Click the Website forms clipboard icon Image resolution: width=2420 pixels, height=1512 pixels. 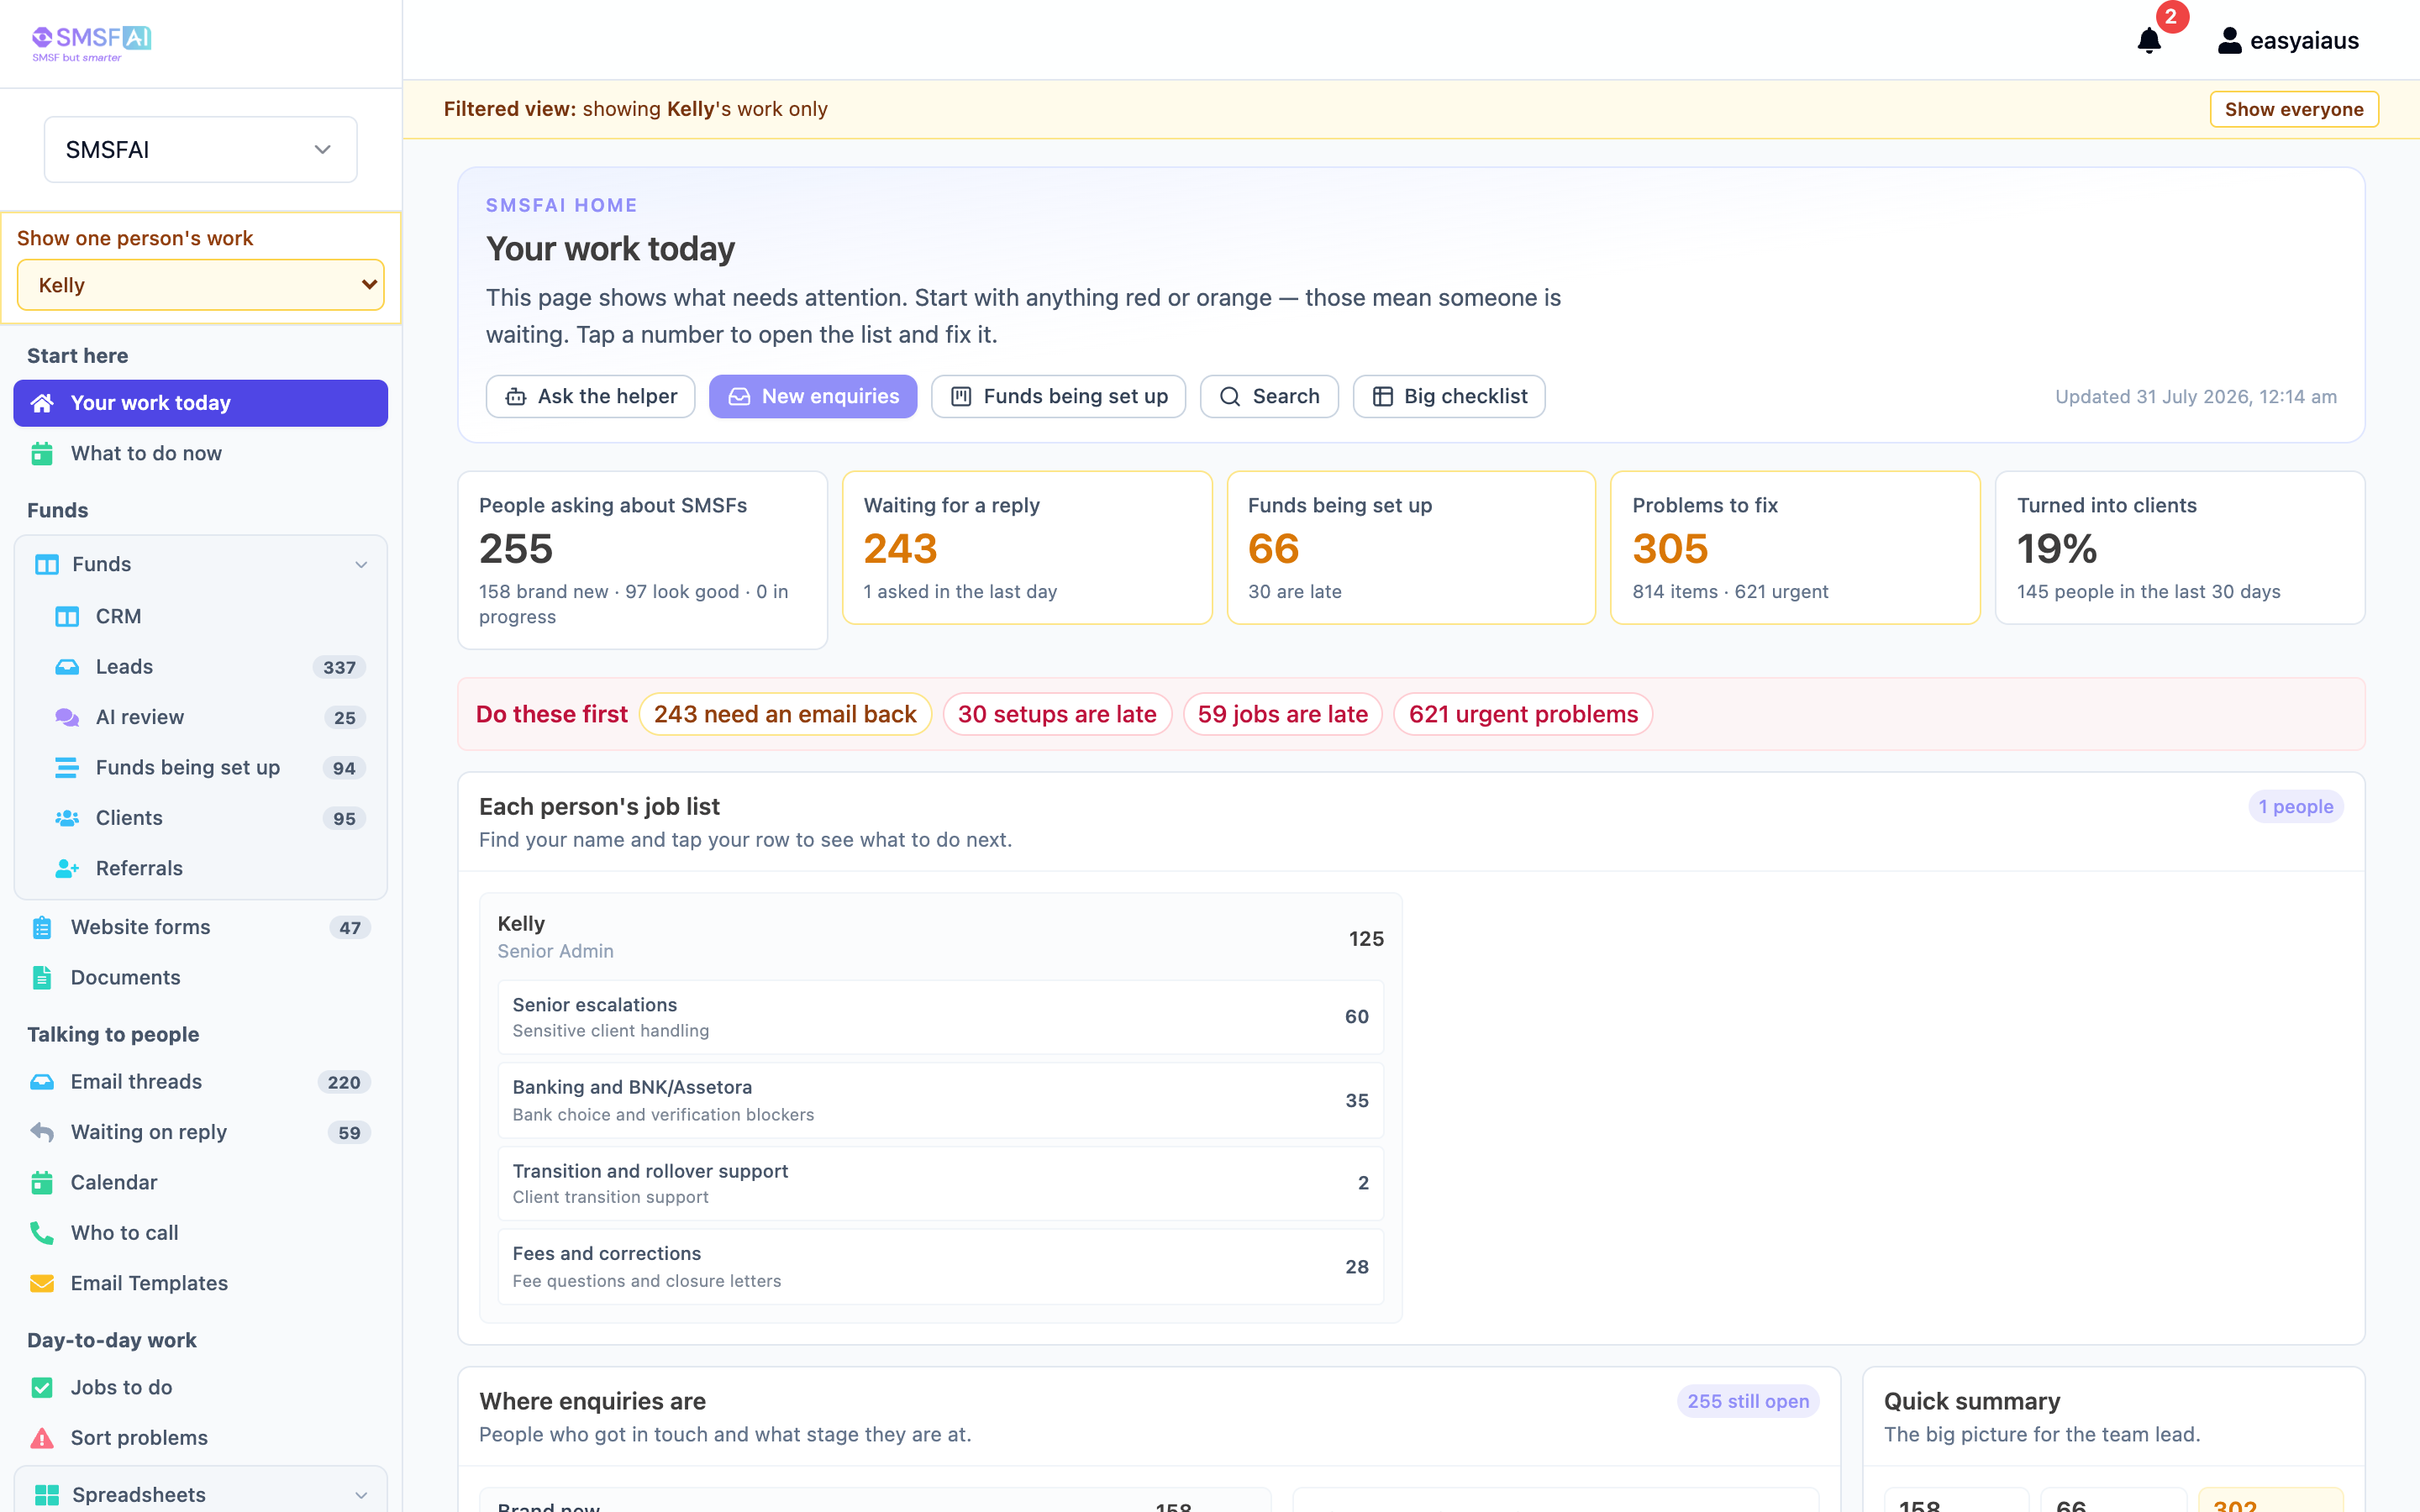tap(42, 927)
